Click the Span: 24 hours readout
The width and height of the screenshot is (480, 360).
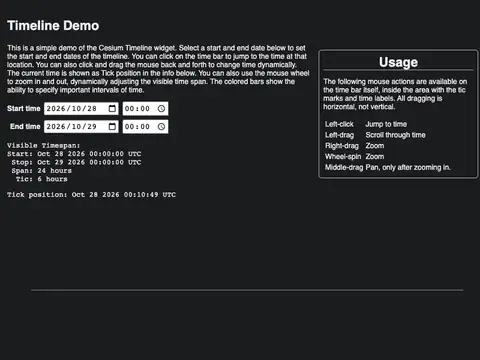tap(41, 171)
